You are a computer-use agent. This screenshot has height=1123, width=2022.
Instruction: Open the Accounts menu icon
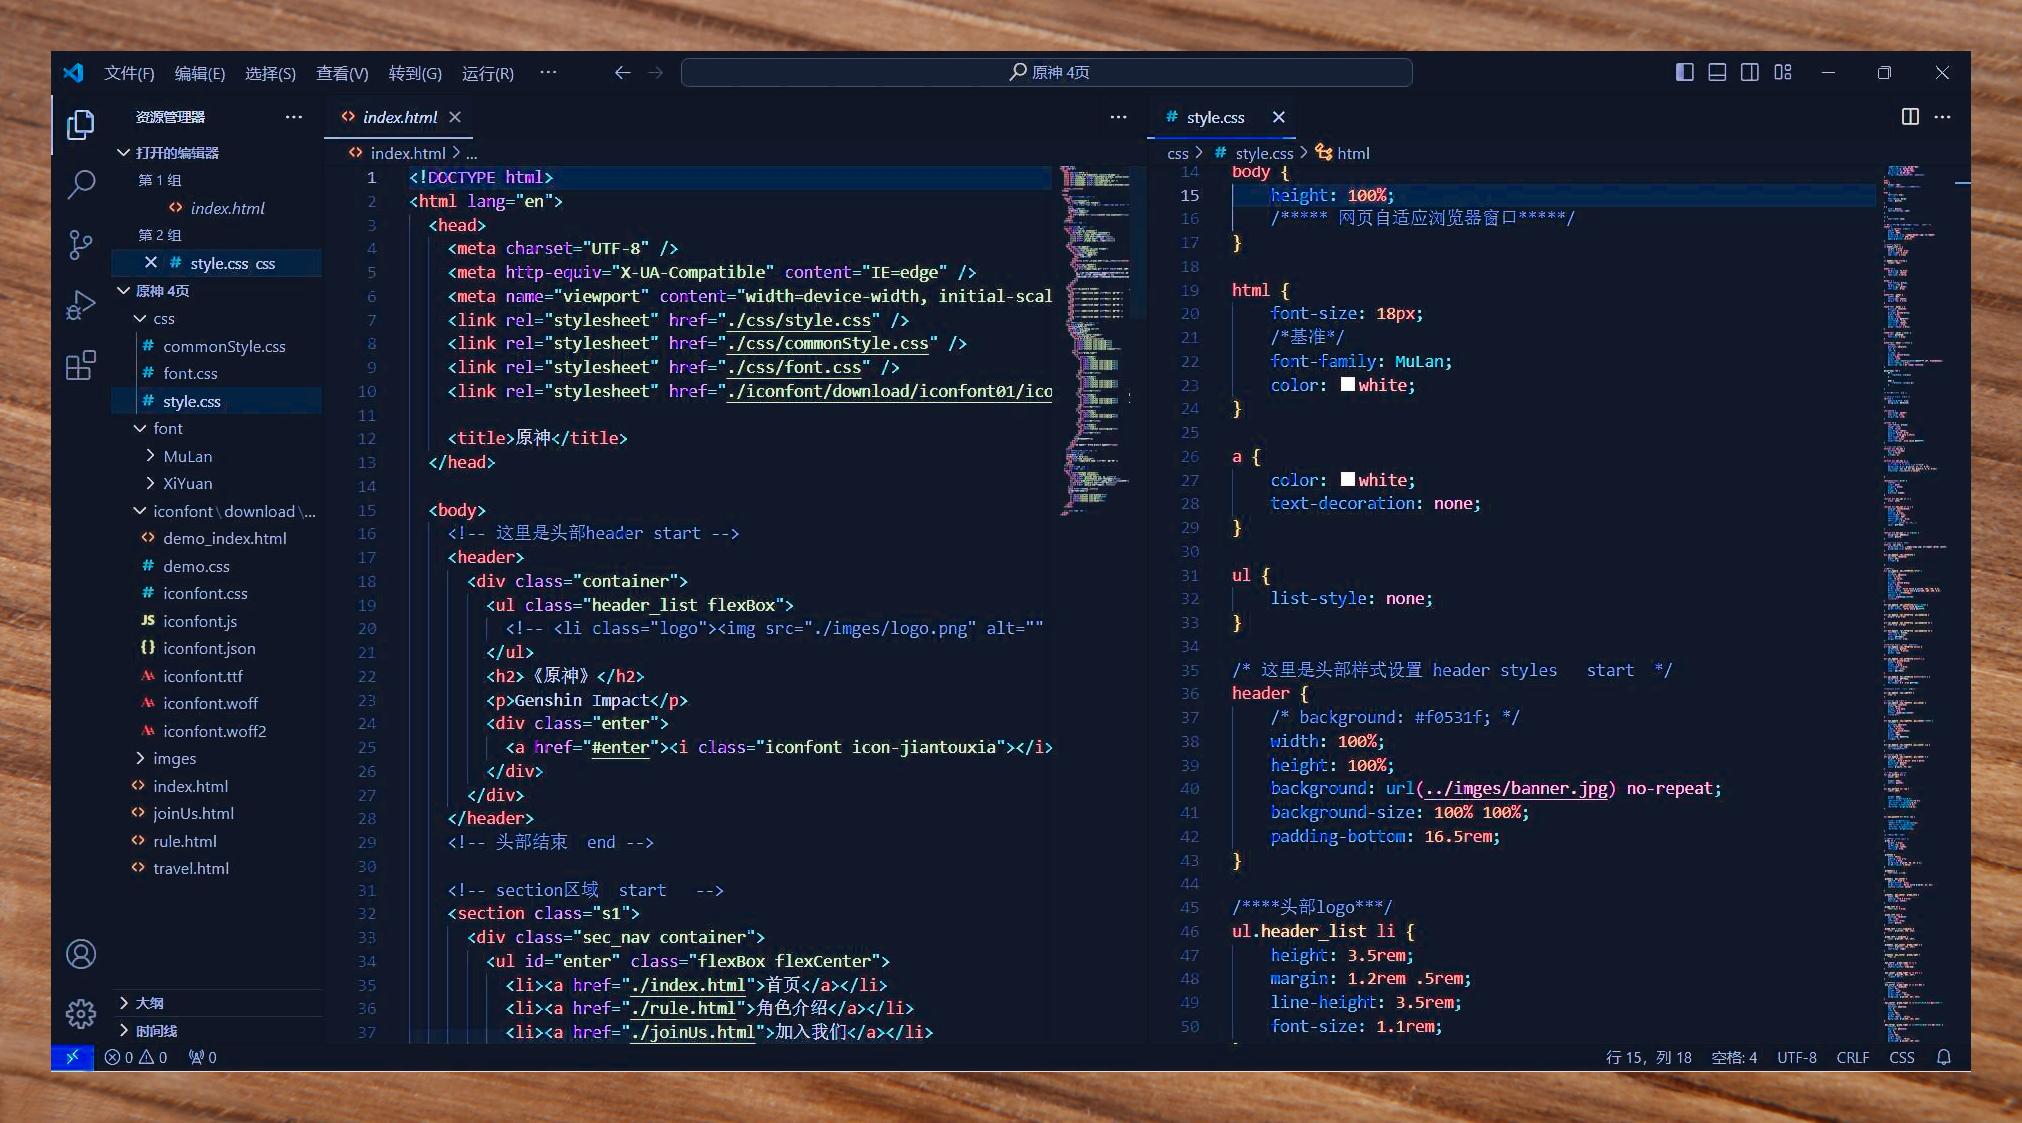[81, 954]
